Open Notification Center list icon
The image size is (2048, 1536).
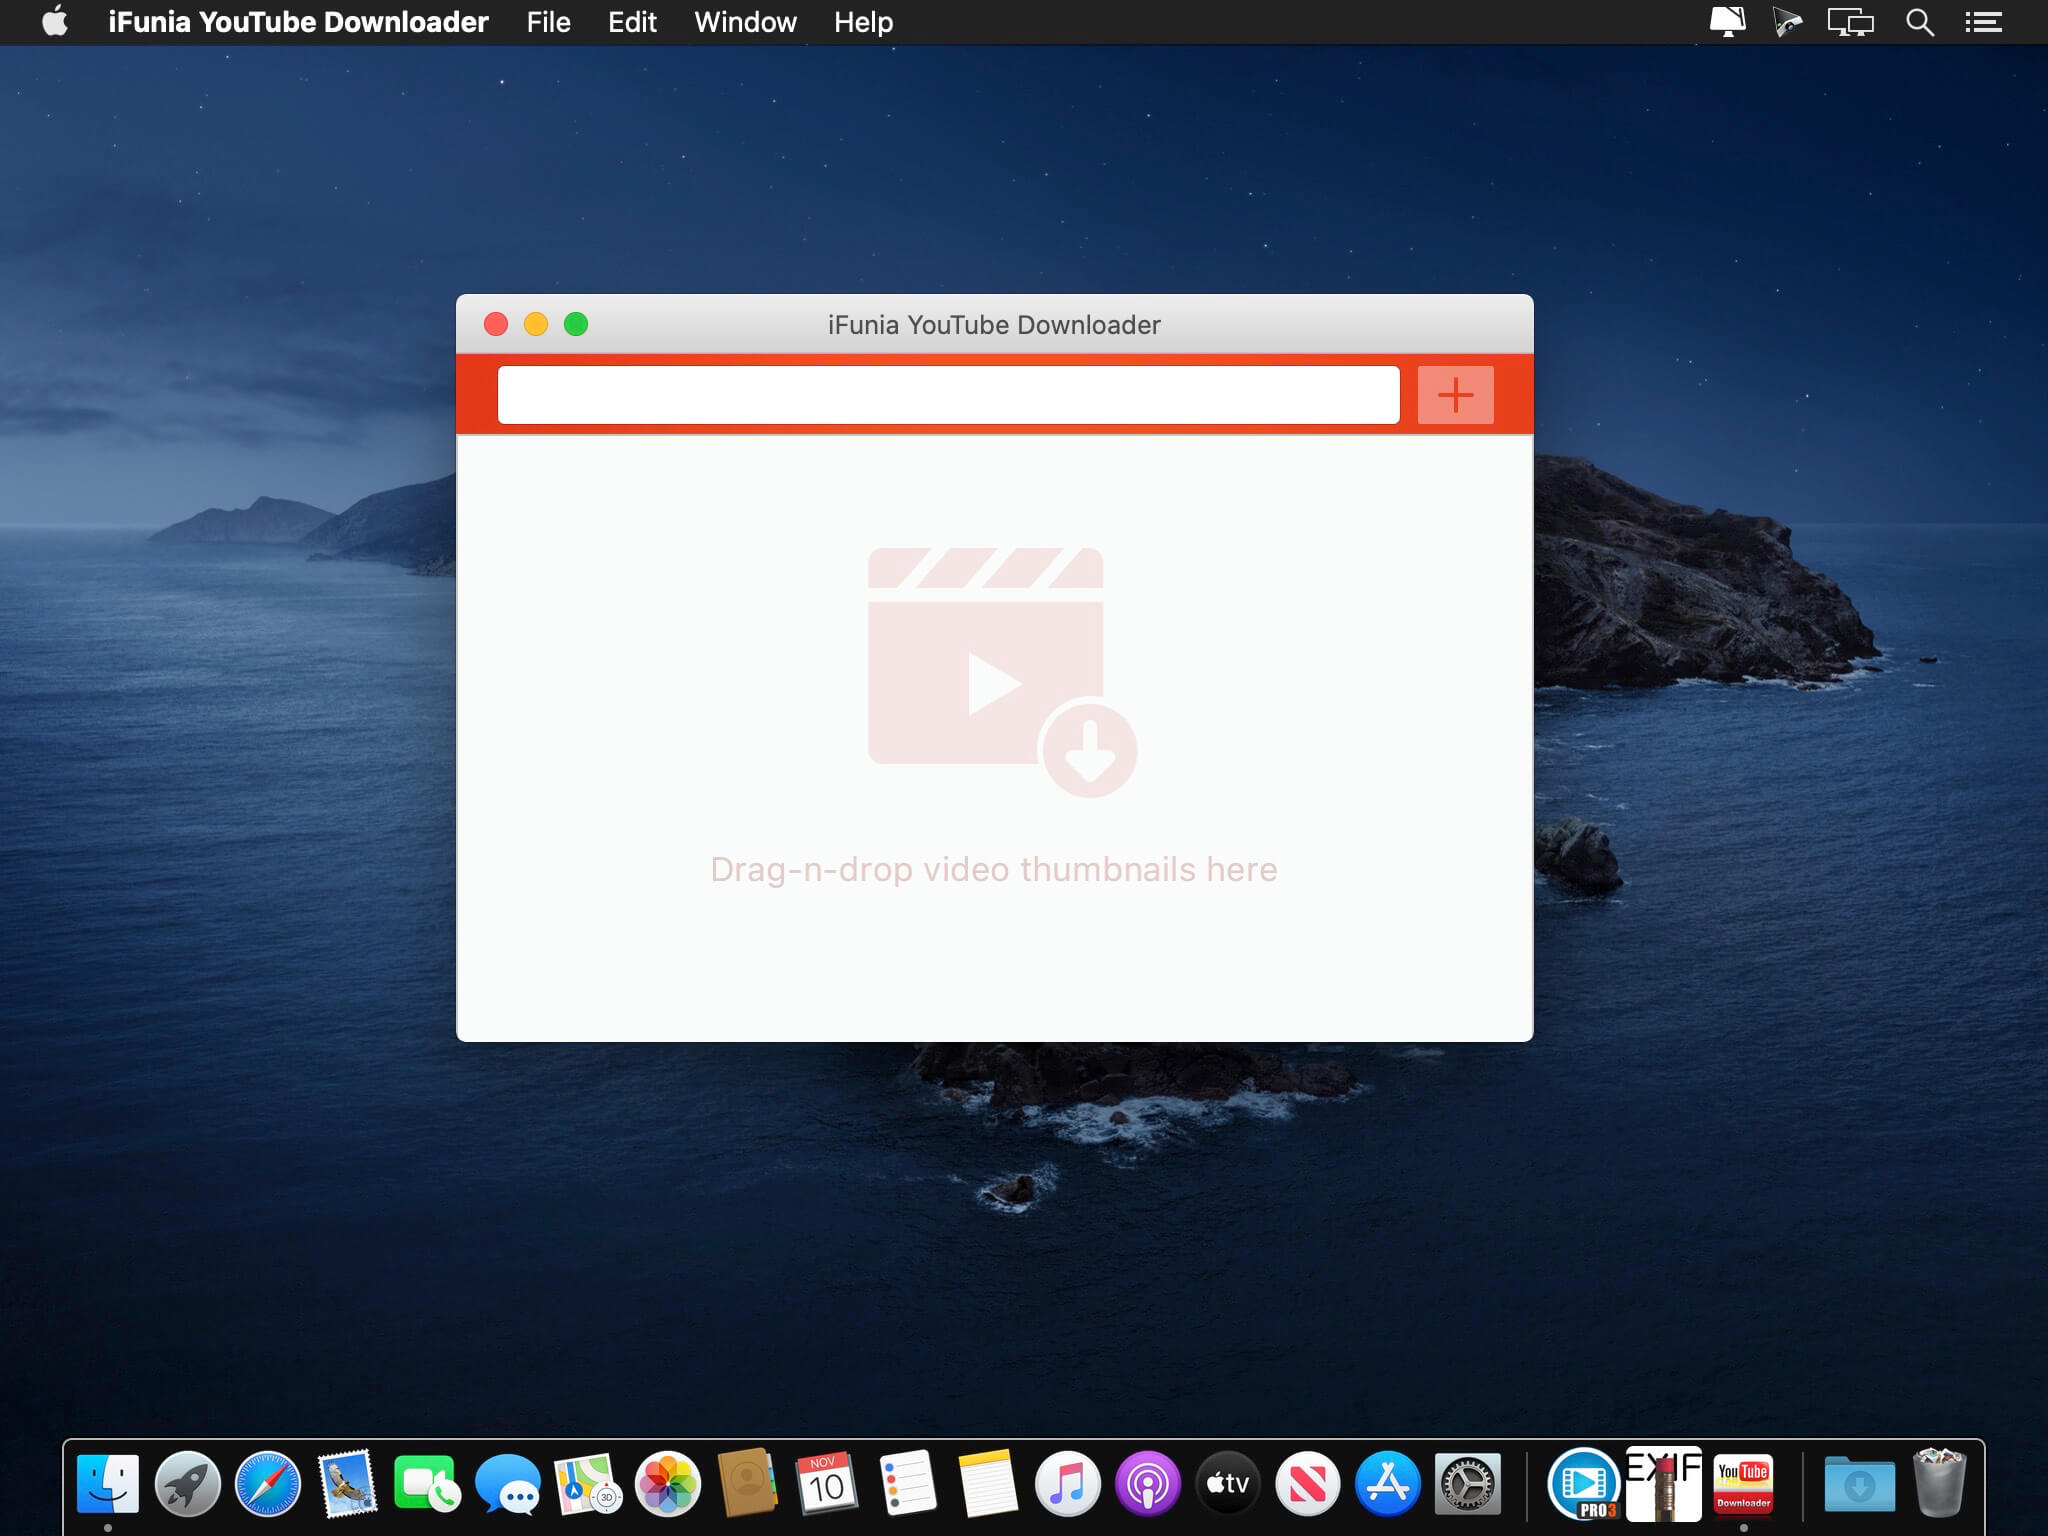[1982, 22]
